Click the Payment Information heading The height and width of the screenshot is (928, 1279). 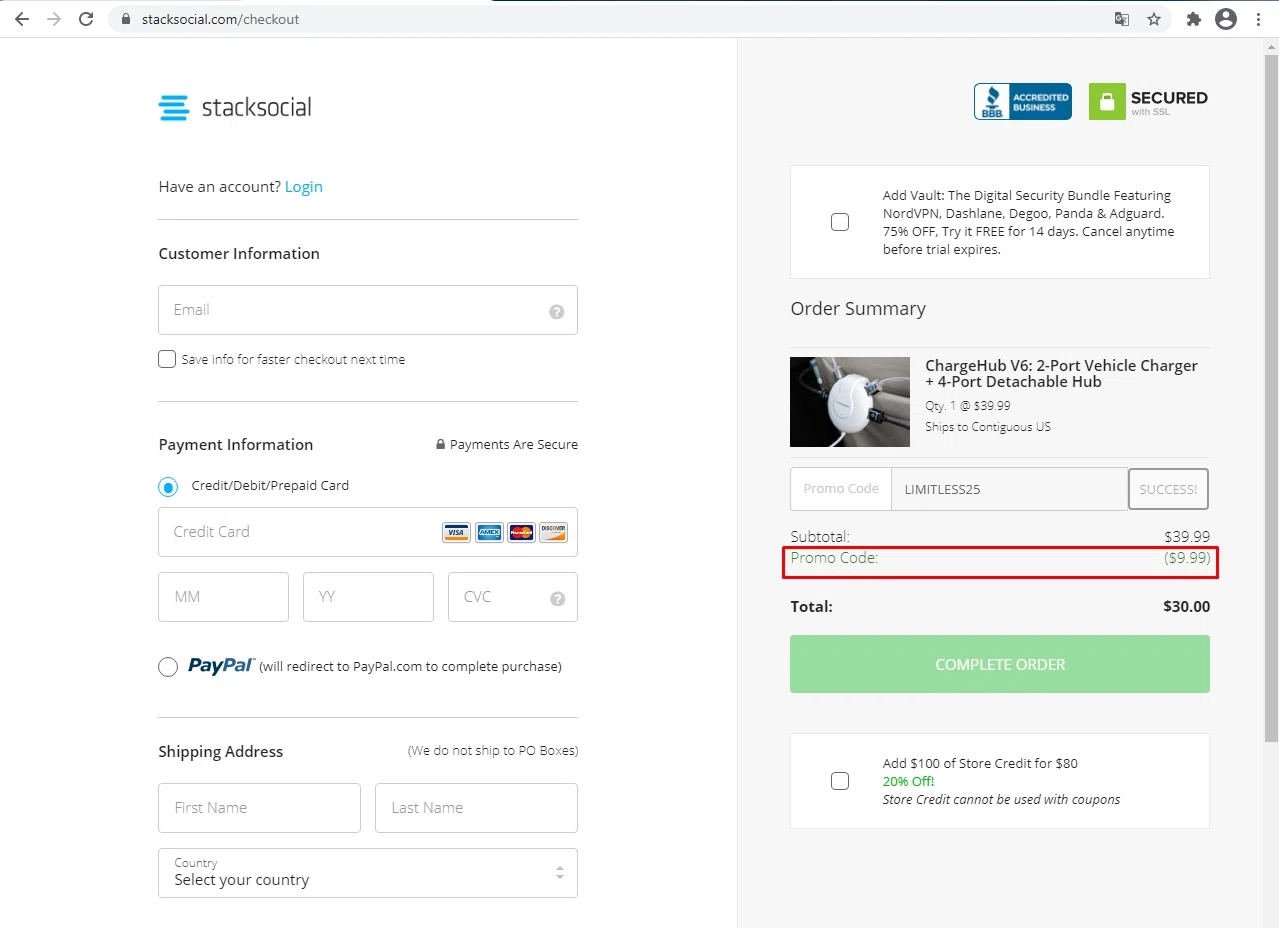coord(236,445)
